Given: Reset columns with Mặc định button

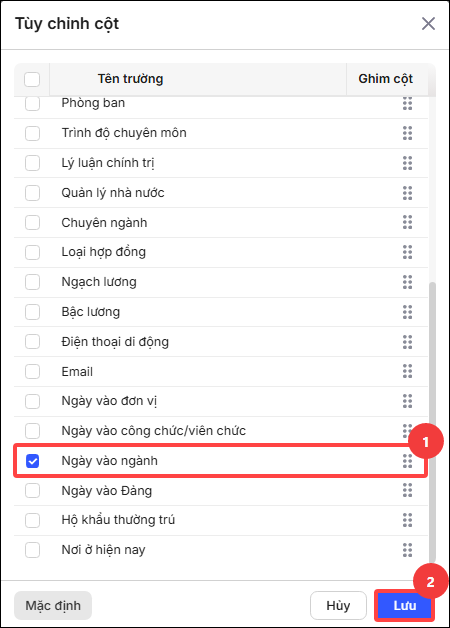Looking at the screenshot, I should [53, 605].
